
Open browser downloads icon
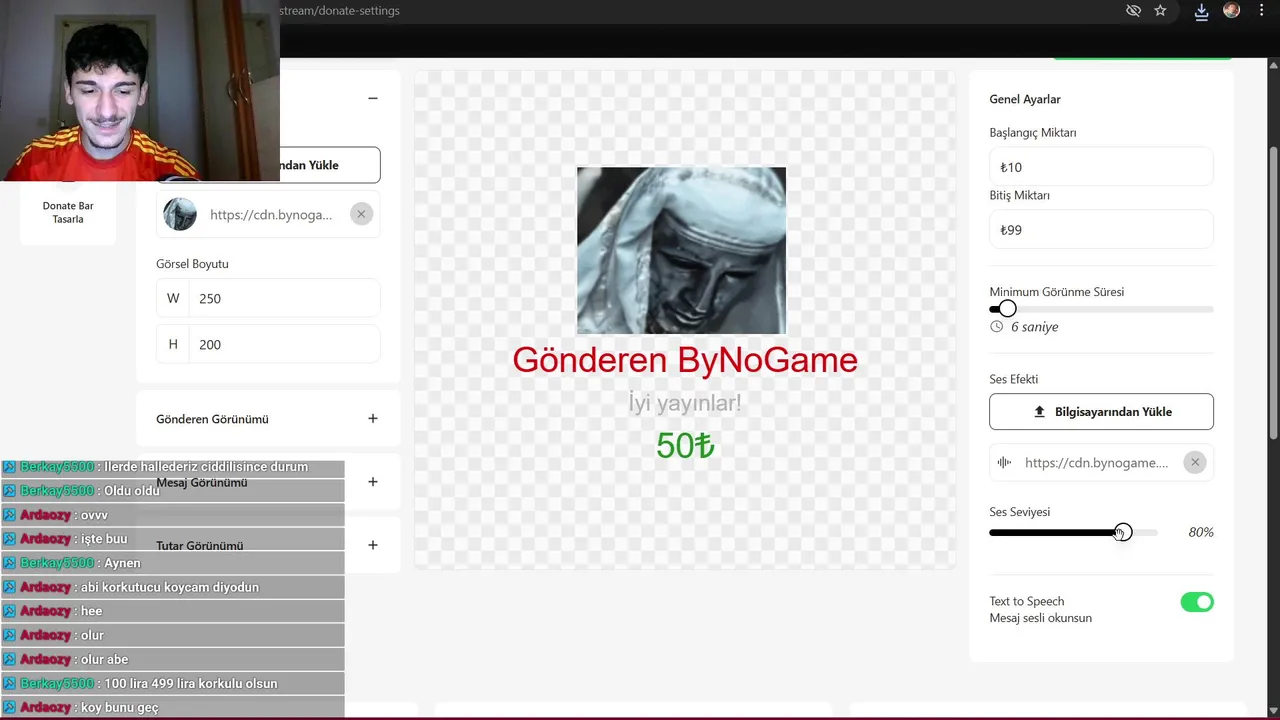[1202, 11]
